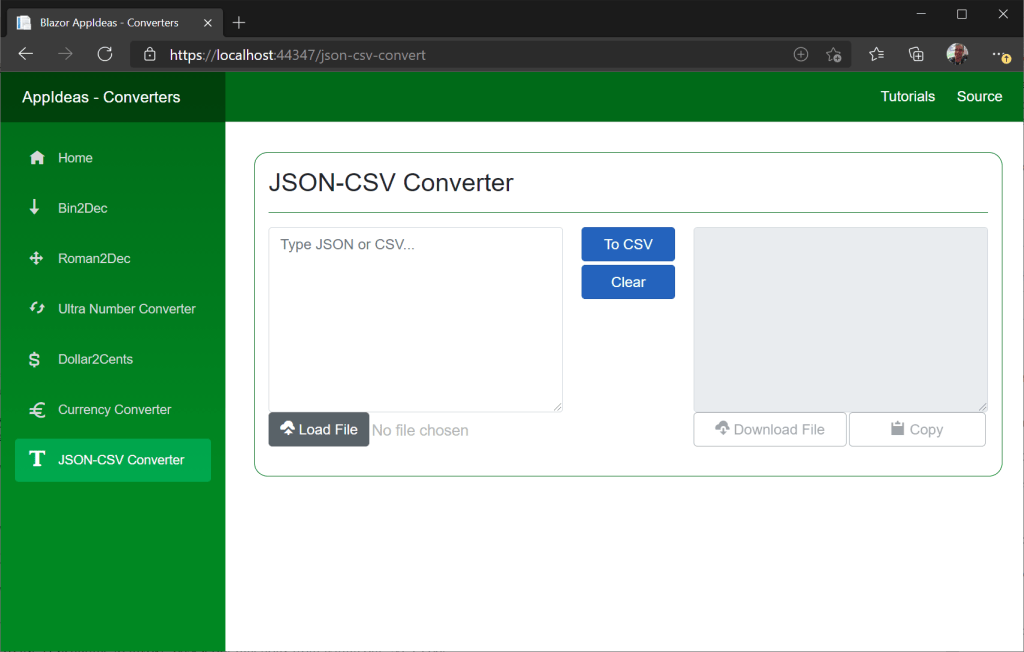Copy the converted output
1024x652 pixels.
(x=917, y=430)
